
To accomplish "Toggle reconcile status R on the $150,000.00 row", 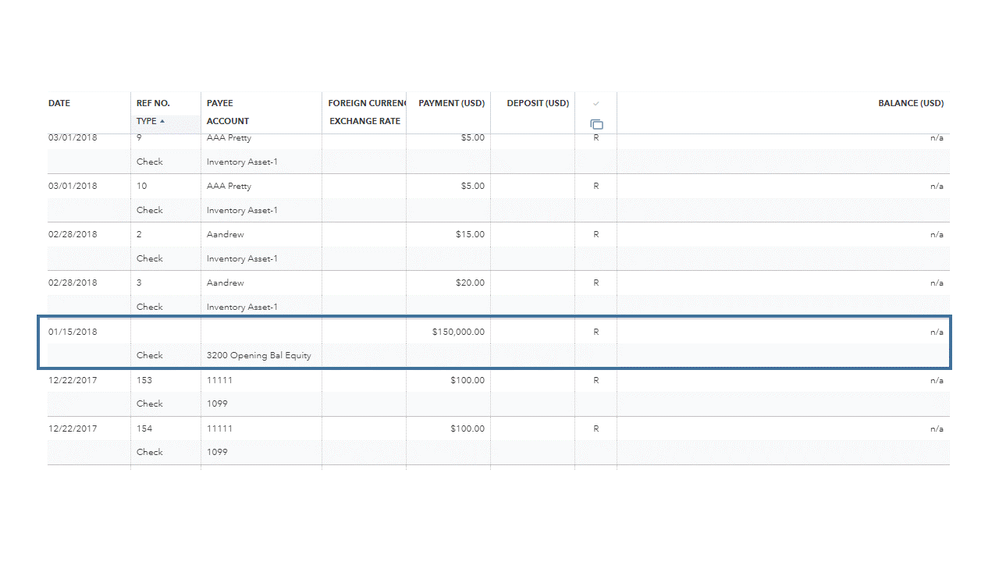I will (596, 332).
